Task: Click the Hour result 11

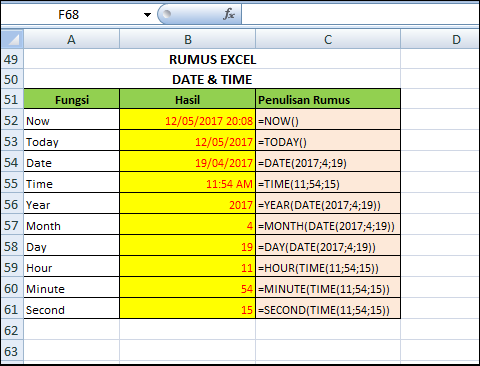Action: coord(188,267)
